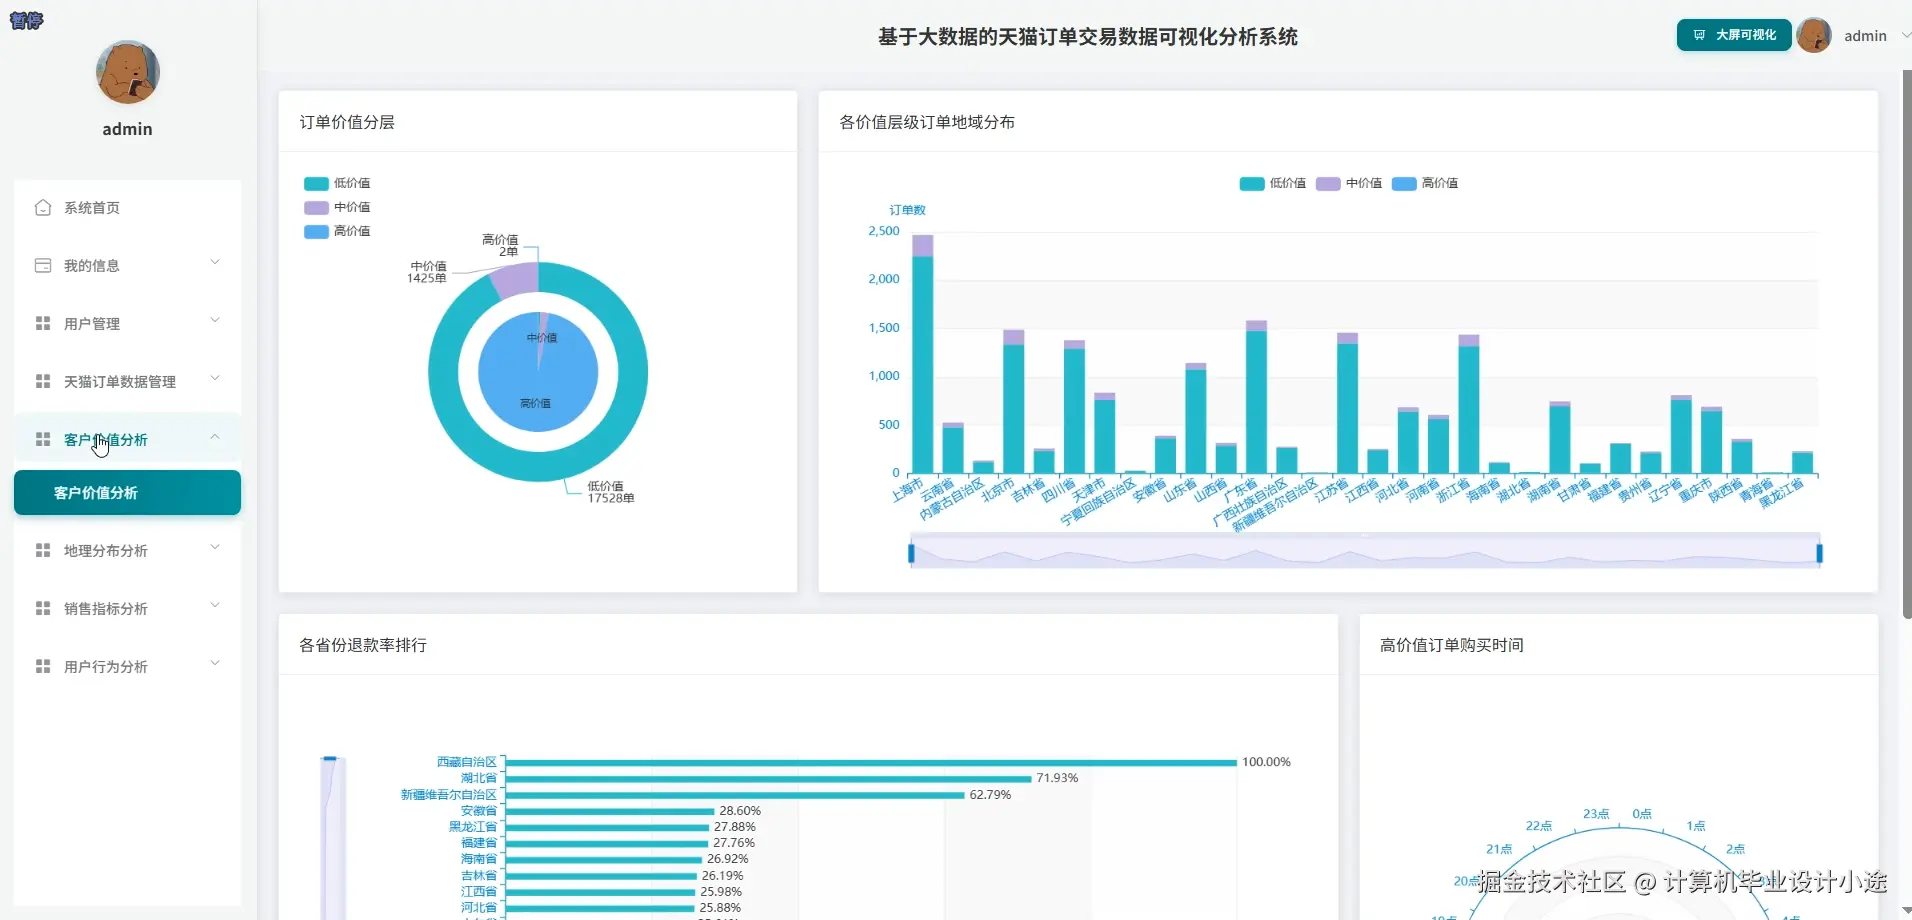The image size is (1912, 920).
Task: Open the admin account dropdown in header
Action: 1877,36
